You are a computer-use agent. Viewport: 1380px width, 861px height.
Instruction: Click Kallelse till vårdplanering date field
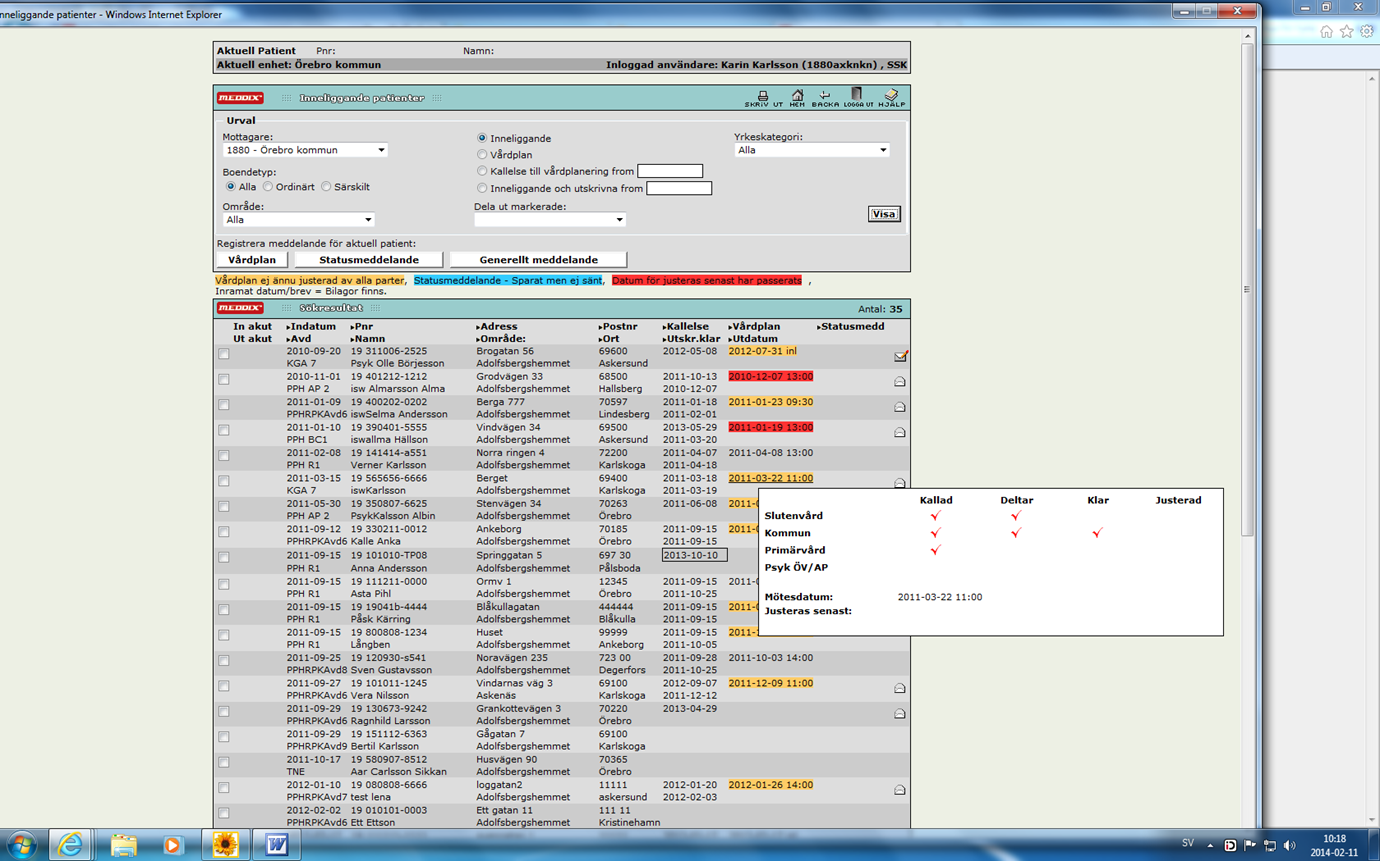pyautogui.click(x=670, y=171)
